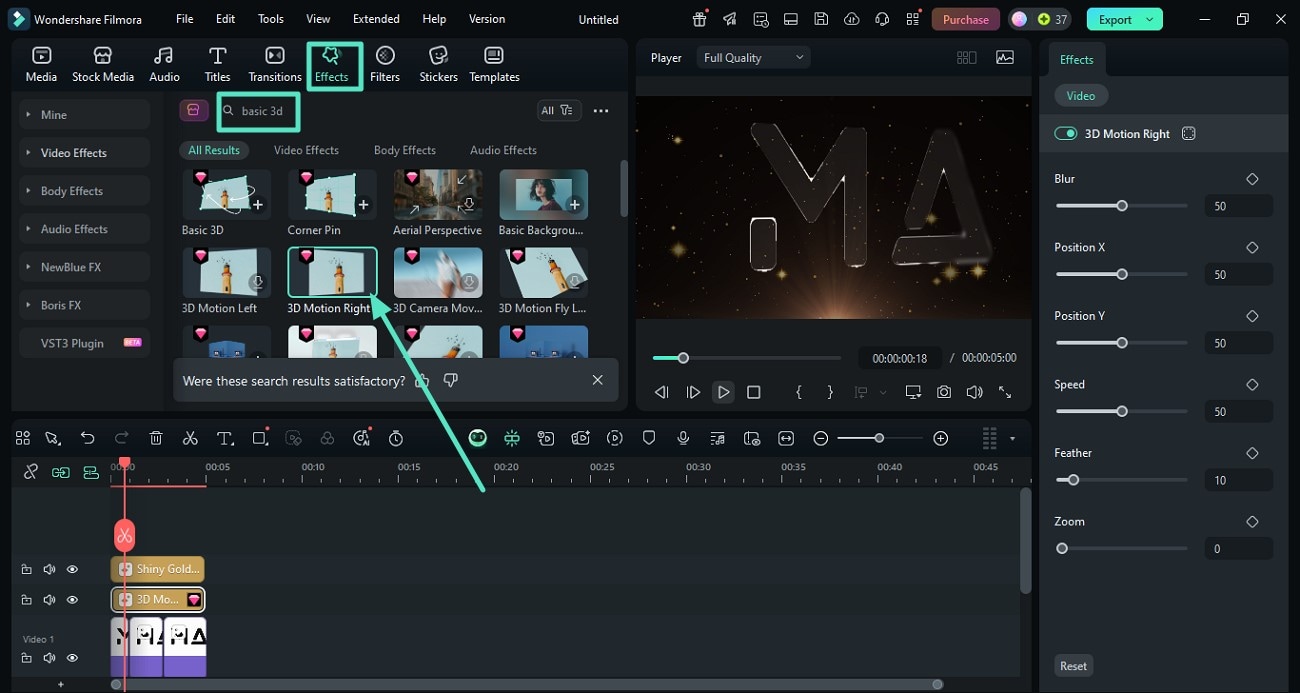This screenshot has width=1300, height=693.
Task: Open the Templates tab
Action: (494, 64)
